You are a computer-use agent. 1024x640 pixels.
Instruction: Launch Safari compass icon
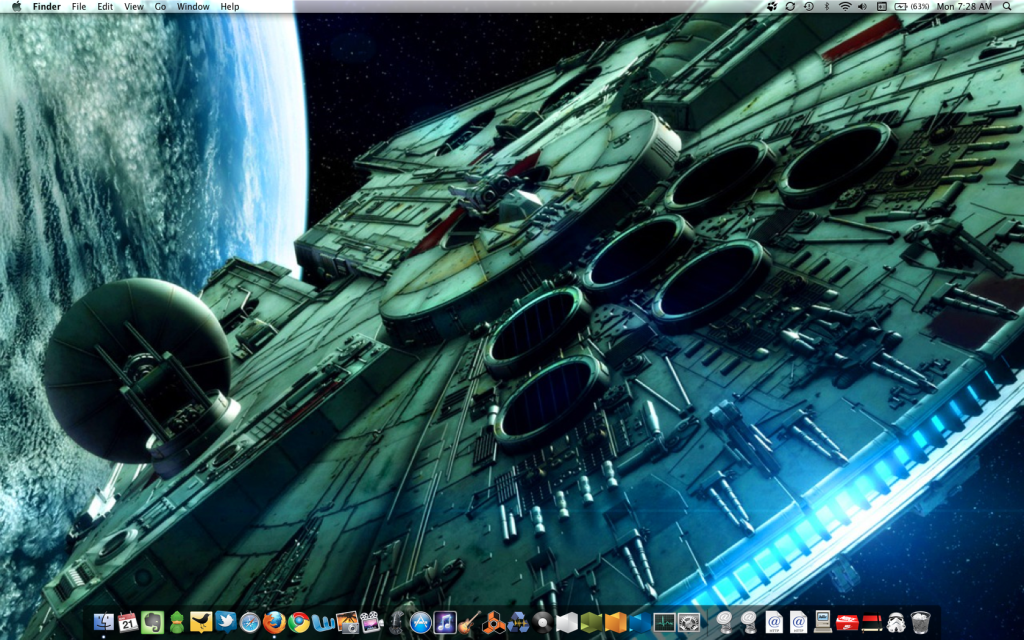tap(249, 622)
